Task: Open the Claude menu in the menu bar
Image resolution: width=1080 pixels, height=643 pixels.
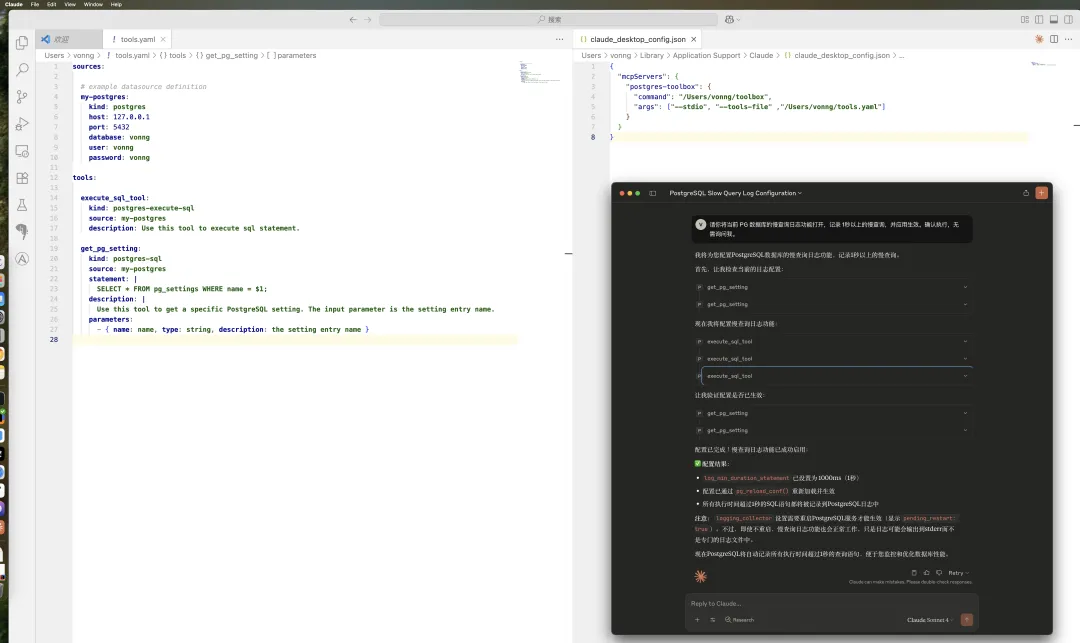Action: pyautogui.click(x=14, y=3)
